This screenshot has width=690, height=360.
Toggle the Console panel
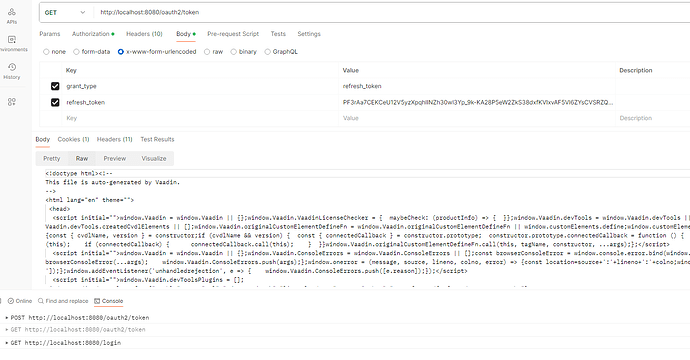pyautogui.click(x=109, y=301)
